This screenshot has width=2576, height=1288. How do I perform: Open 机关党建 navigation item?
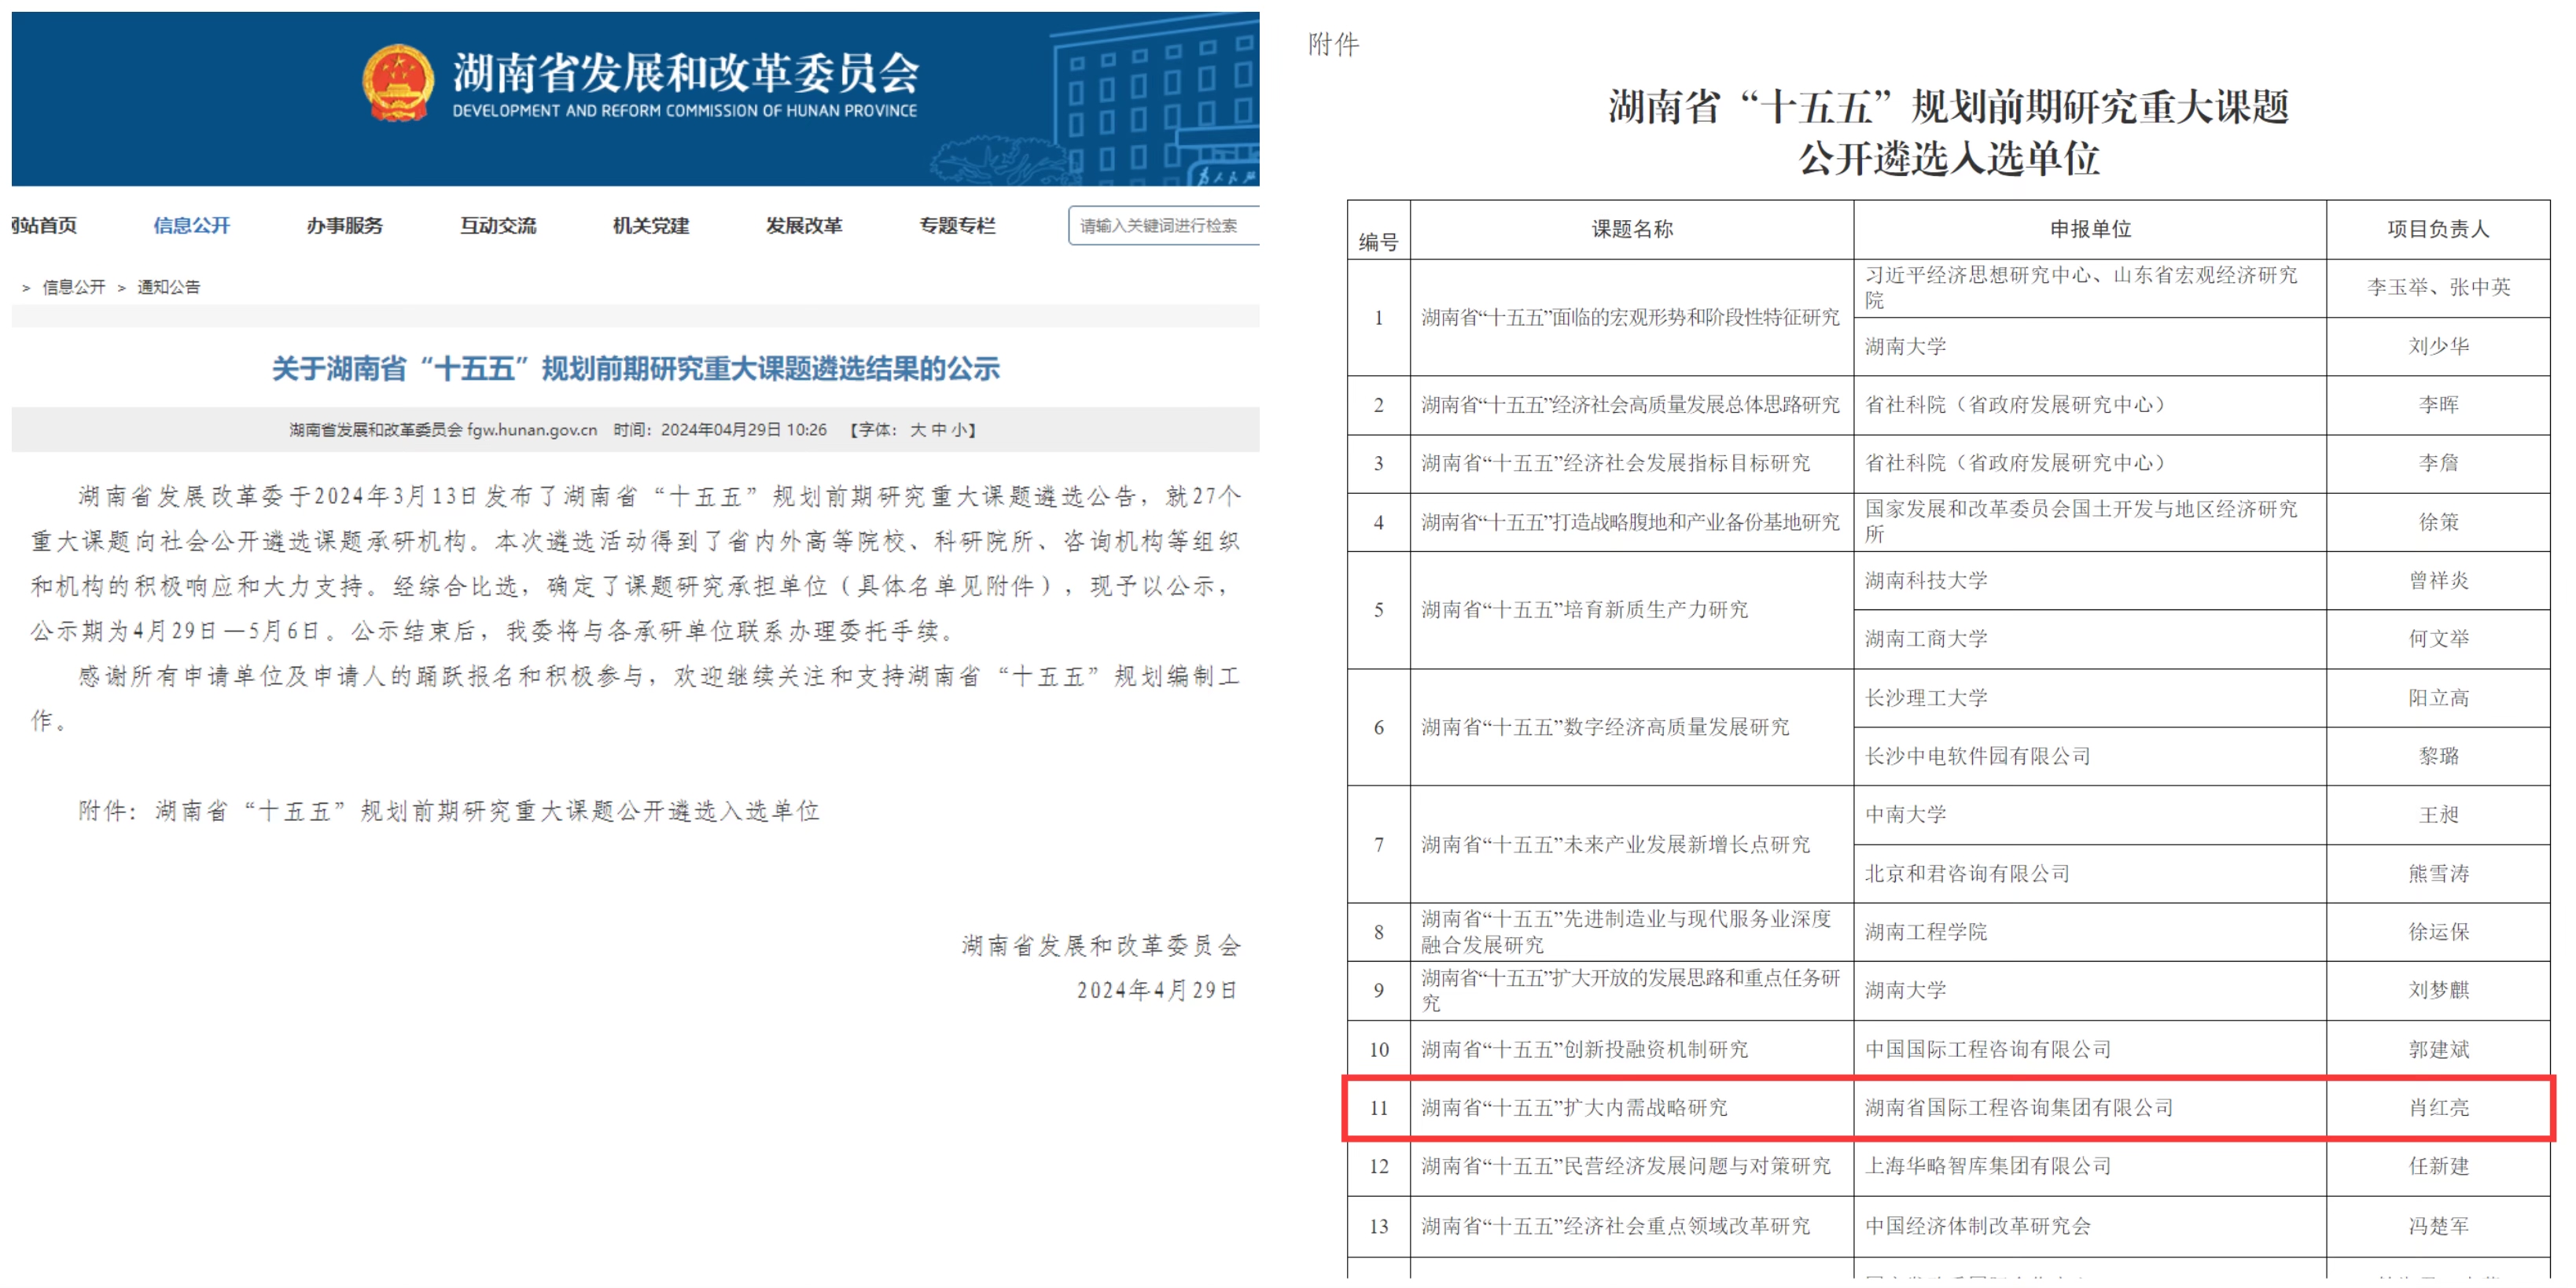coord(651,226)
